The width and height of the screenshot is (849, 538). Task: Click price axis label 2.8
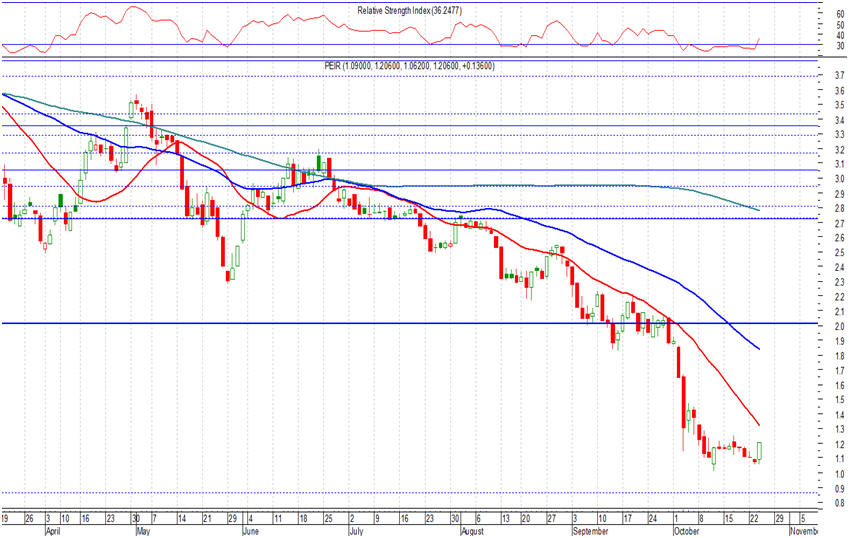point(840,208)
